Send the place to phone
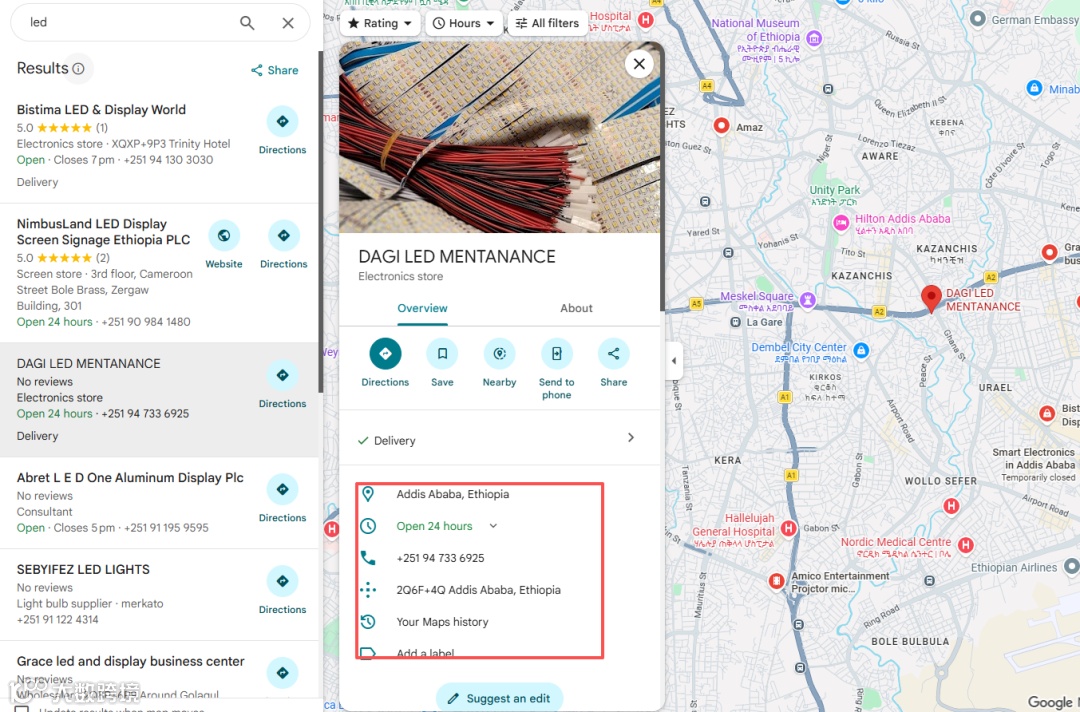Screen dimensions: 1080x712 (557, 369)
